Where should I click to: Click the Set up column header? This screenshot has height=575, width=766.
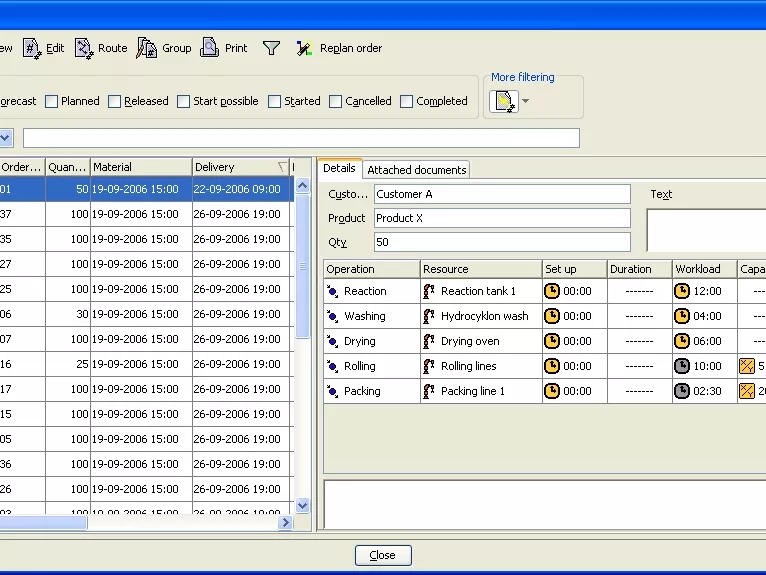click(574, 269)
